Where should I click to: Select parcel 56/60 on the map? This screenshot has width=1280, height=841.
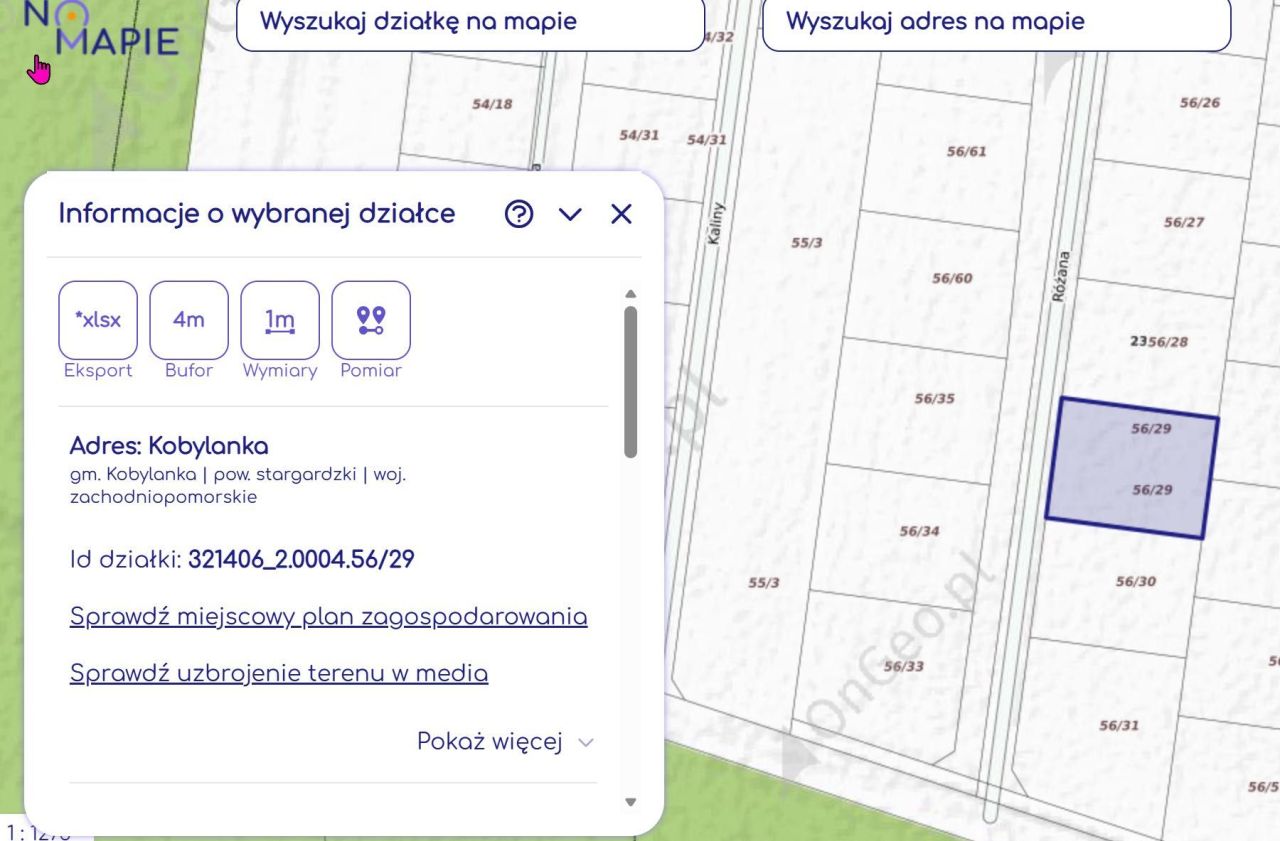coord(952,278)
